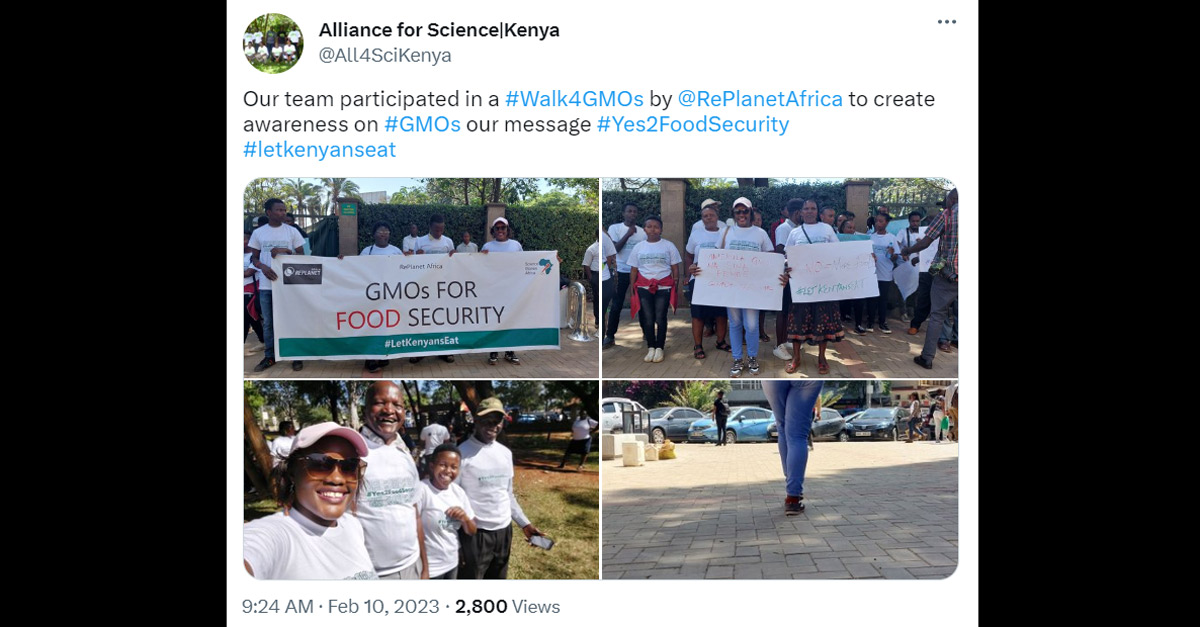Click the parked blue car in bottom-right photo
Viewport: 1200px width, 627px height.
733,424
